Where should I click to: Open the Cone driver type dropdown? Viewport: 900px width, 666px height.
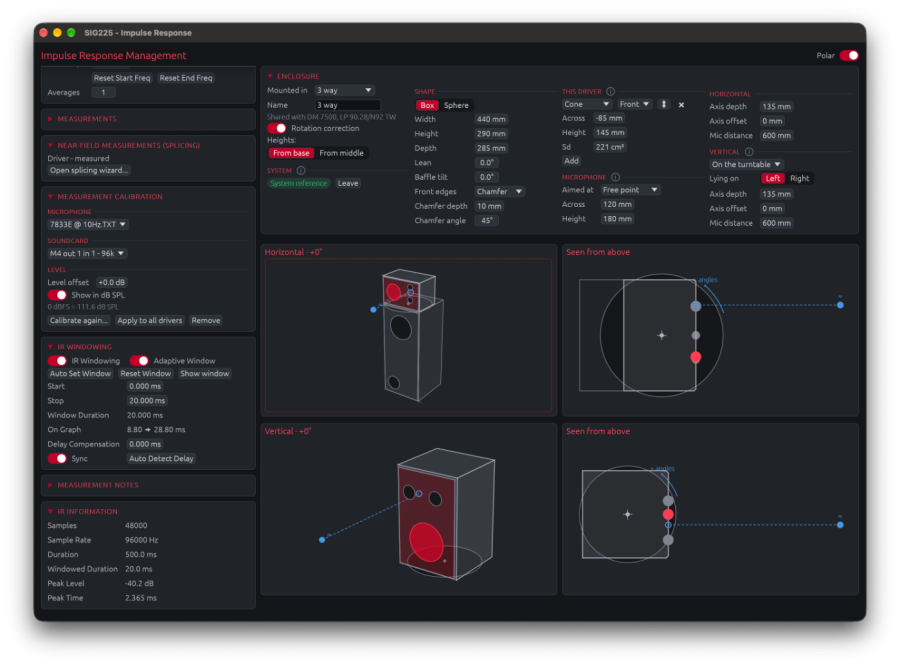pyautogui.click(x=586, y=104)
